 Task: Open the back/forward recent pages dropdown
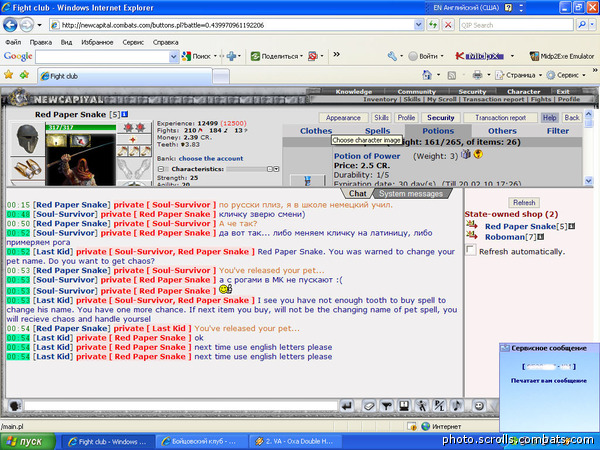coord(39,26)
